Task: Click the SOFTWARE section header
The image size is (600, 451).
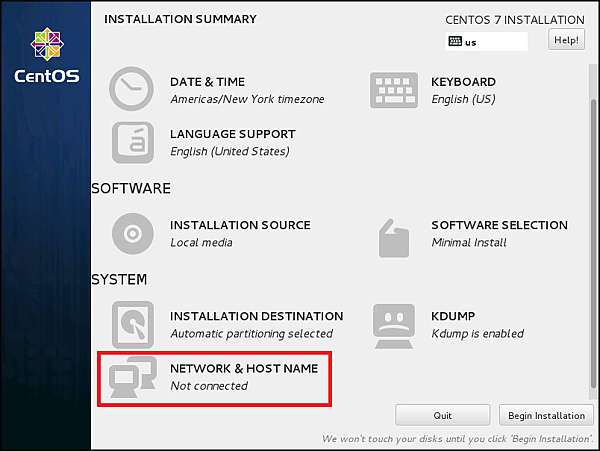Action: point(131,189)
